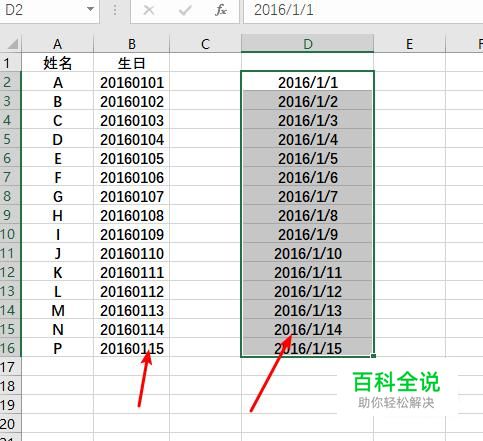Select column D header
Viewport: 483px width, 441px height.
(308, 44)
